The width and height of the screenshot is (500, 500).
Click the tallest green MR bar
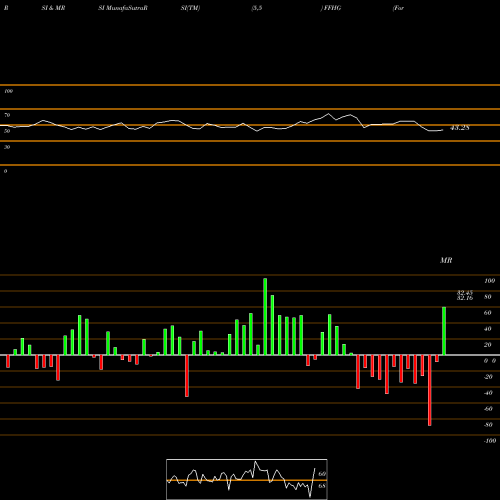pyautogui.click(x=265, y=316)
